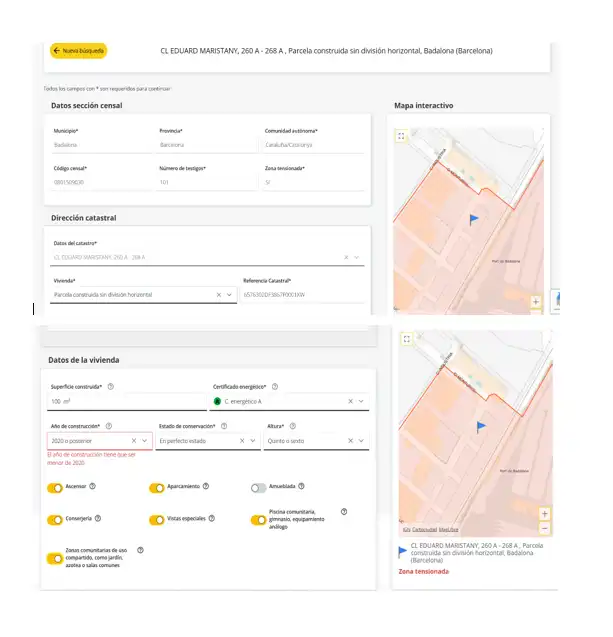613x637 pixels.
Task: Clear the Datos del catastro selection
Action: [x=346, y=257]
